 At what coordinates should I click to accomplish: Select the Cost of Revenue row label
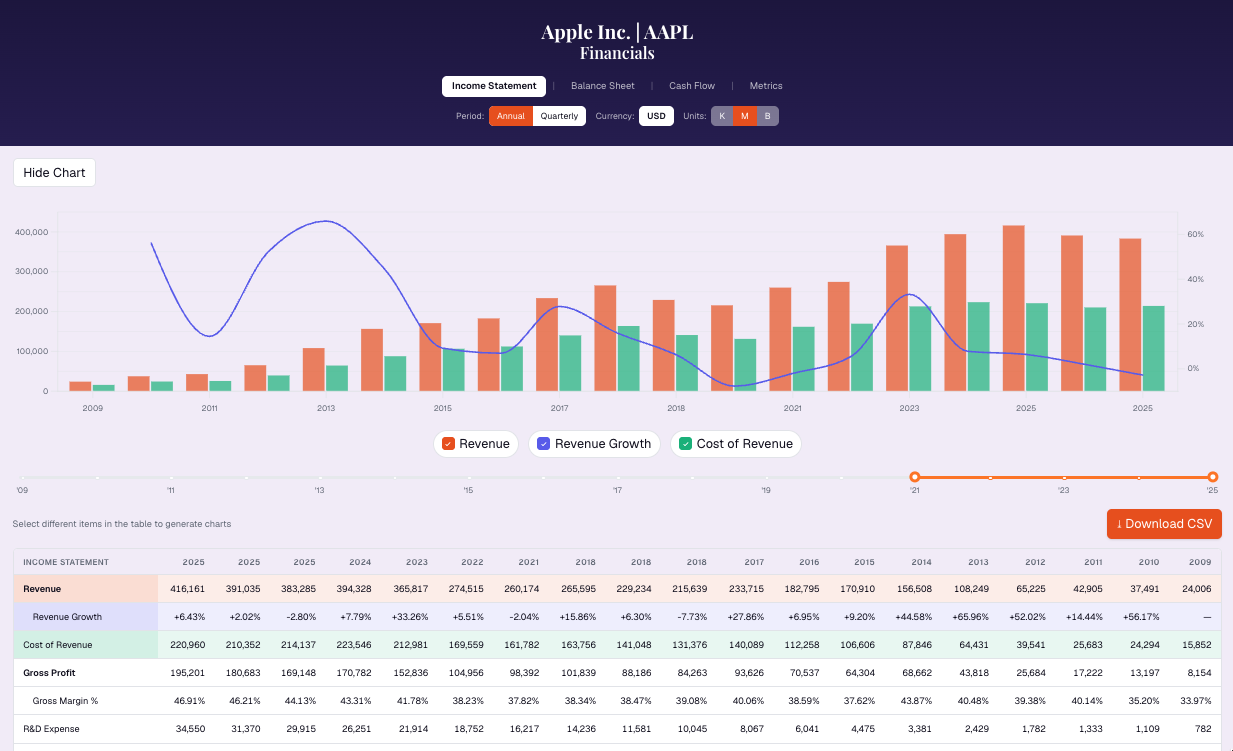pos(58,645)
